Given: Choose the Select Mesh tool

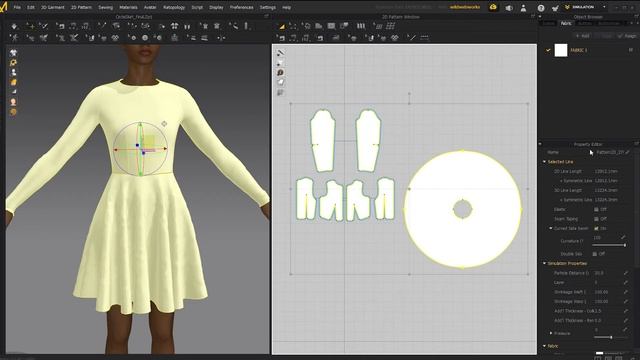Looking at the screenshot, I should (x=44, y=26).
